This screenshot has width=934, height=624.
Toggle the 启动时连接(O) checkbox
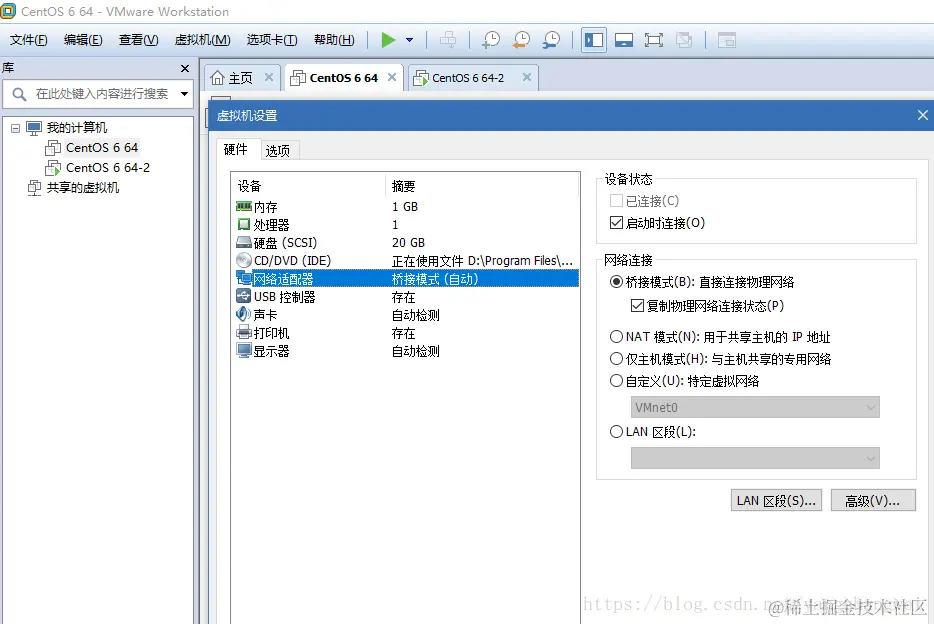point(617,223)
